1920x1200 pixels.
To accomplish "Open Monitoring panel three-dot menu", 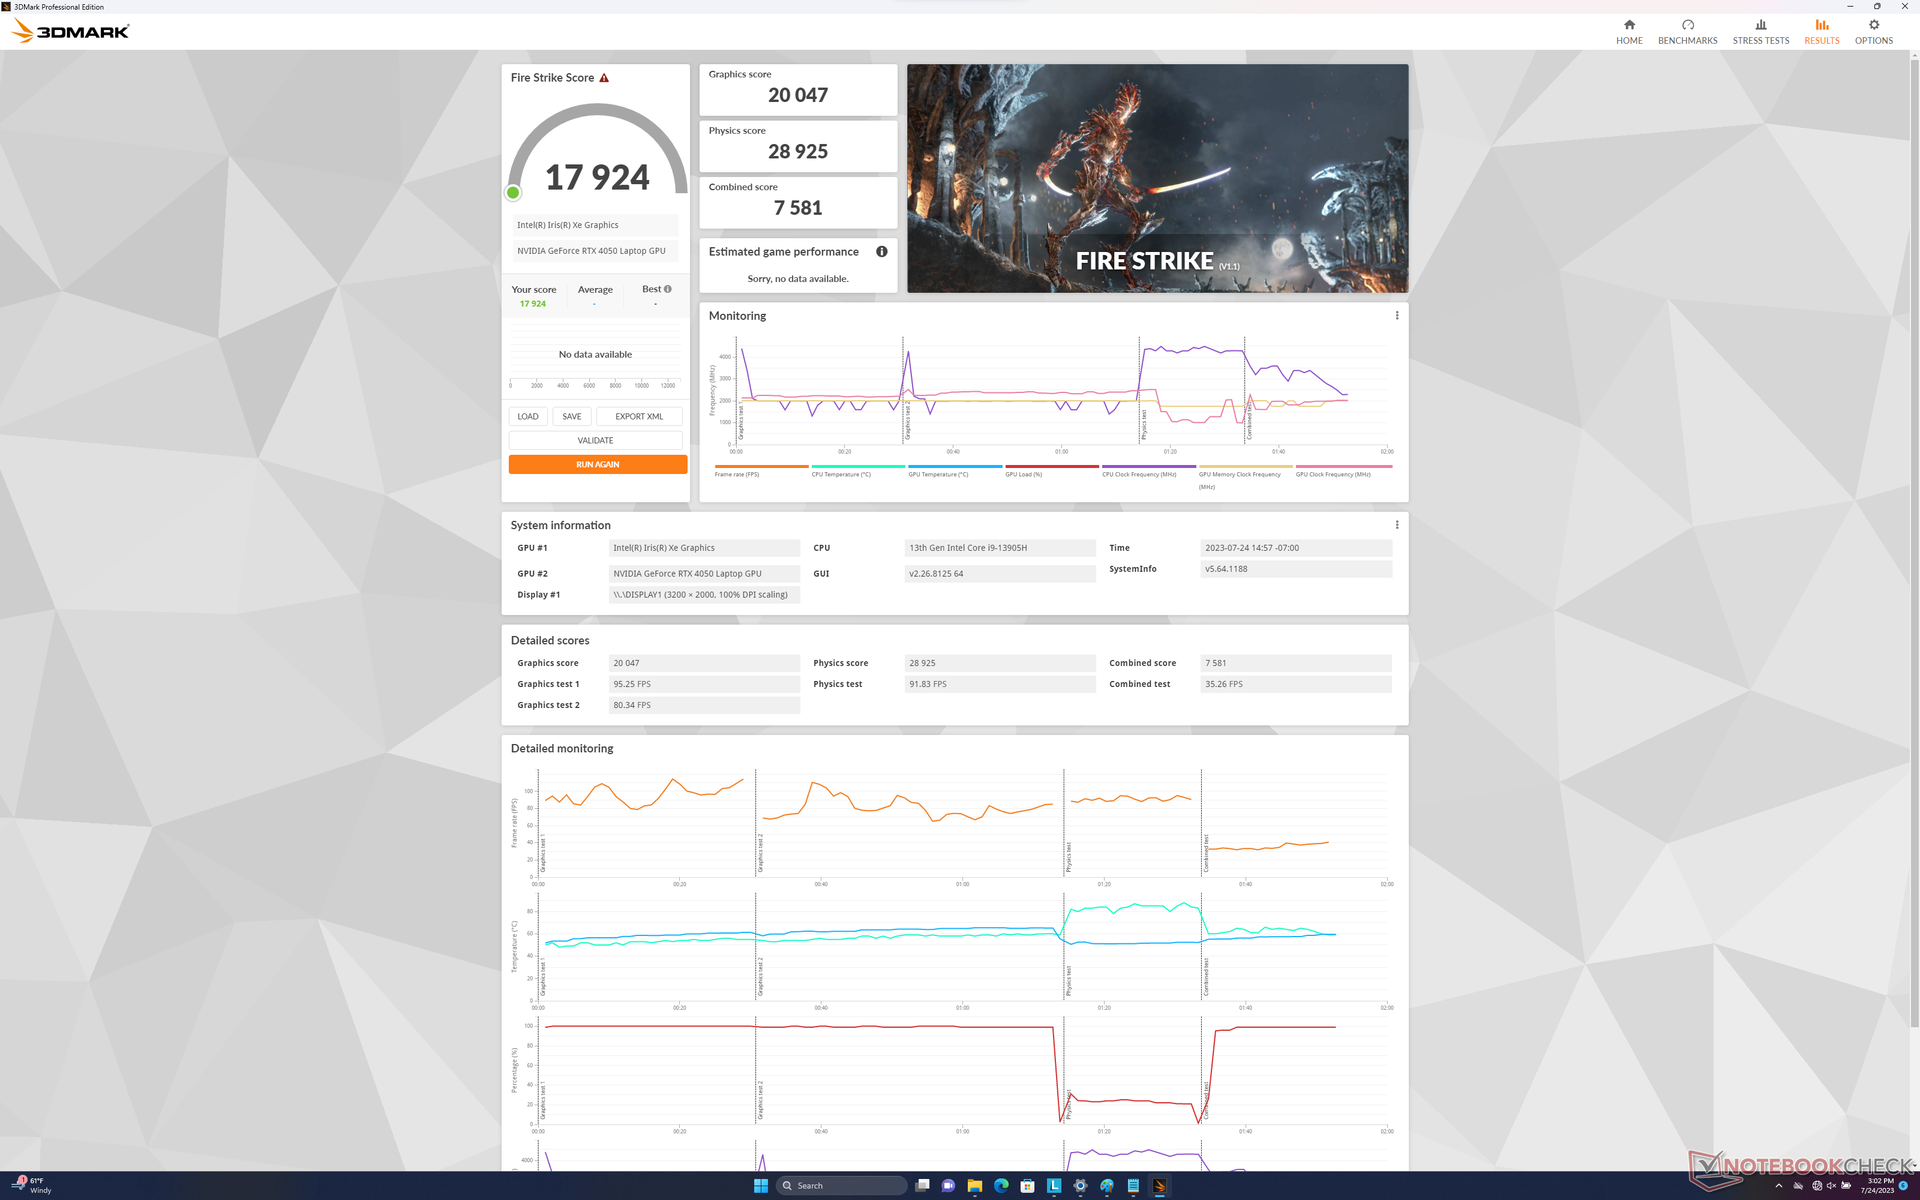I will point(1397,316).
